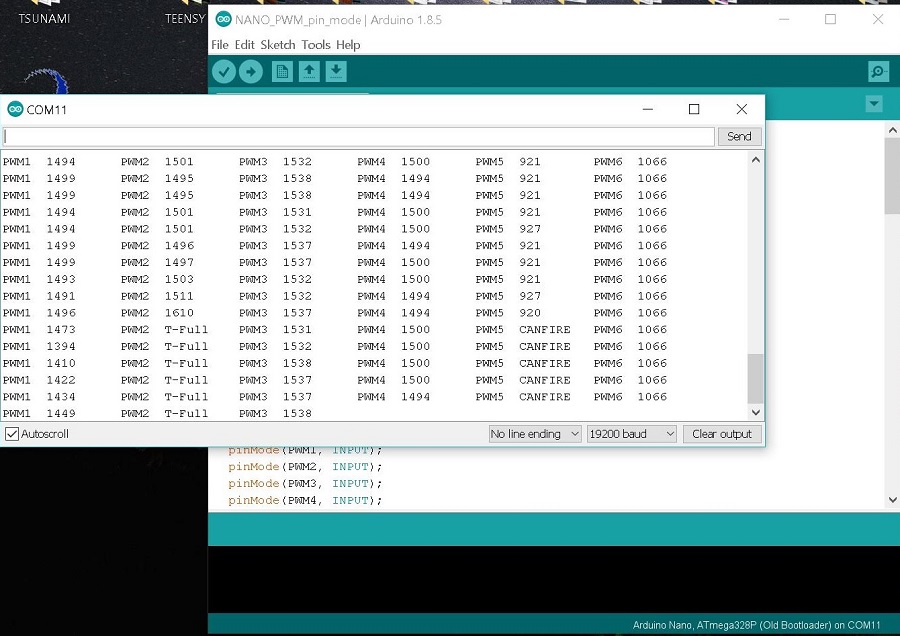This screenshot has width=900, height=636.
Task: Open the File menu
Action: click(x=219, y=45)
